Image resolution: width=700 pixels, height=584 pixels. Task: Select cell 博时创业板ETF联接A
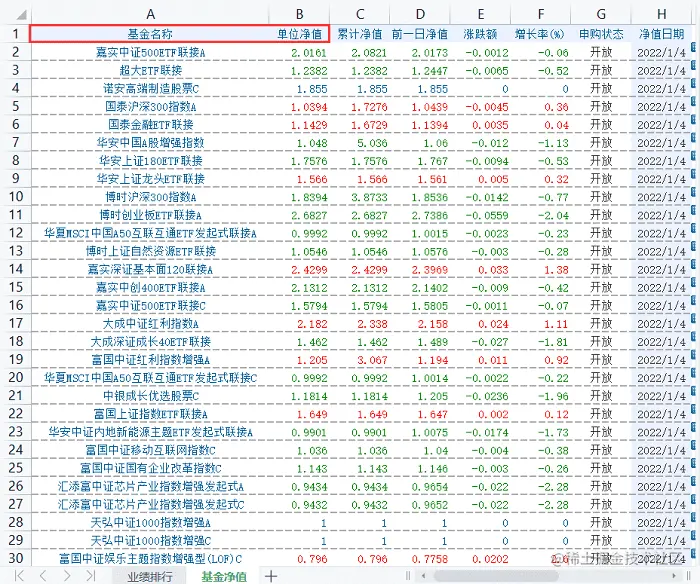pyautogui.click(x=150, y=215)
